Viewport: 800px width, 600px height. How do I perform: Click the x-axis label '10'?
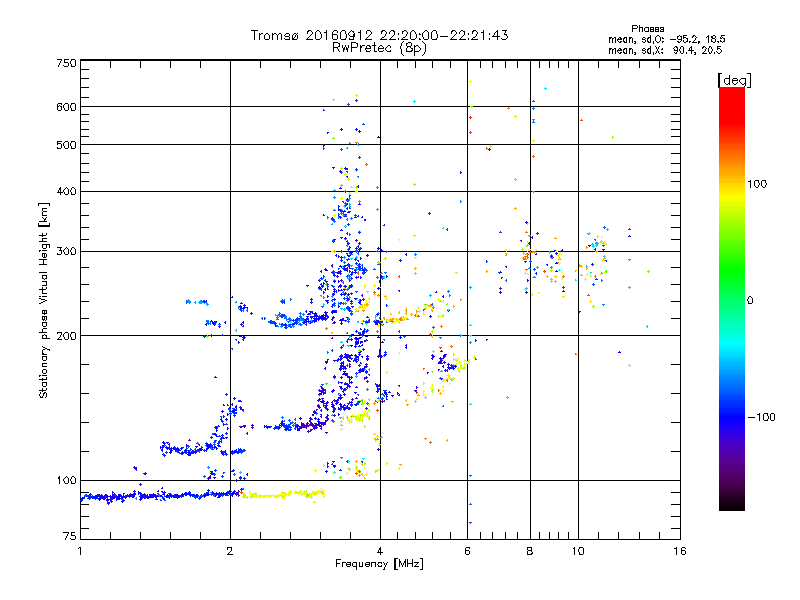tap(578, 551)
